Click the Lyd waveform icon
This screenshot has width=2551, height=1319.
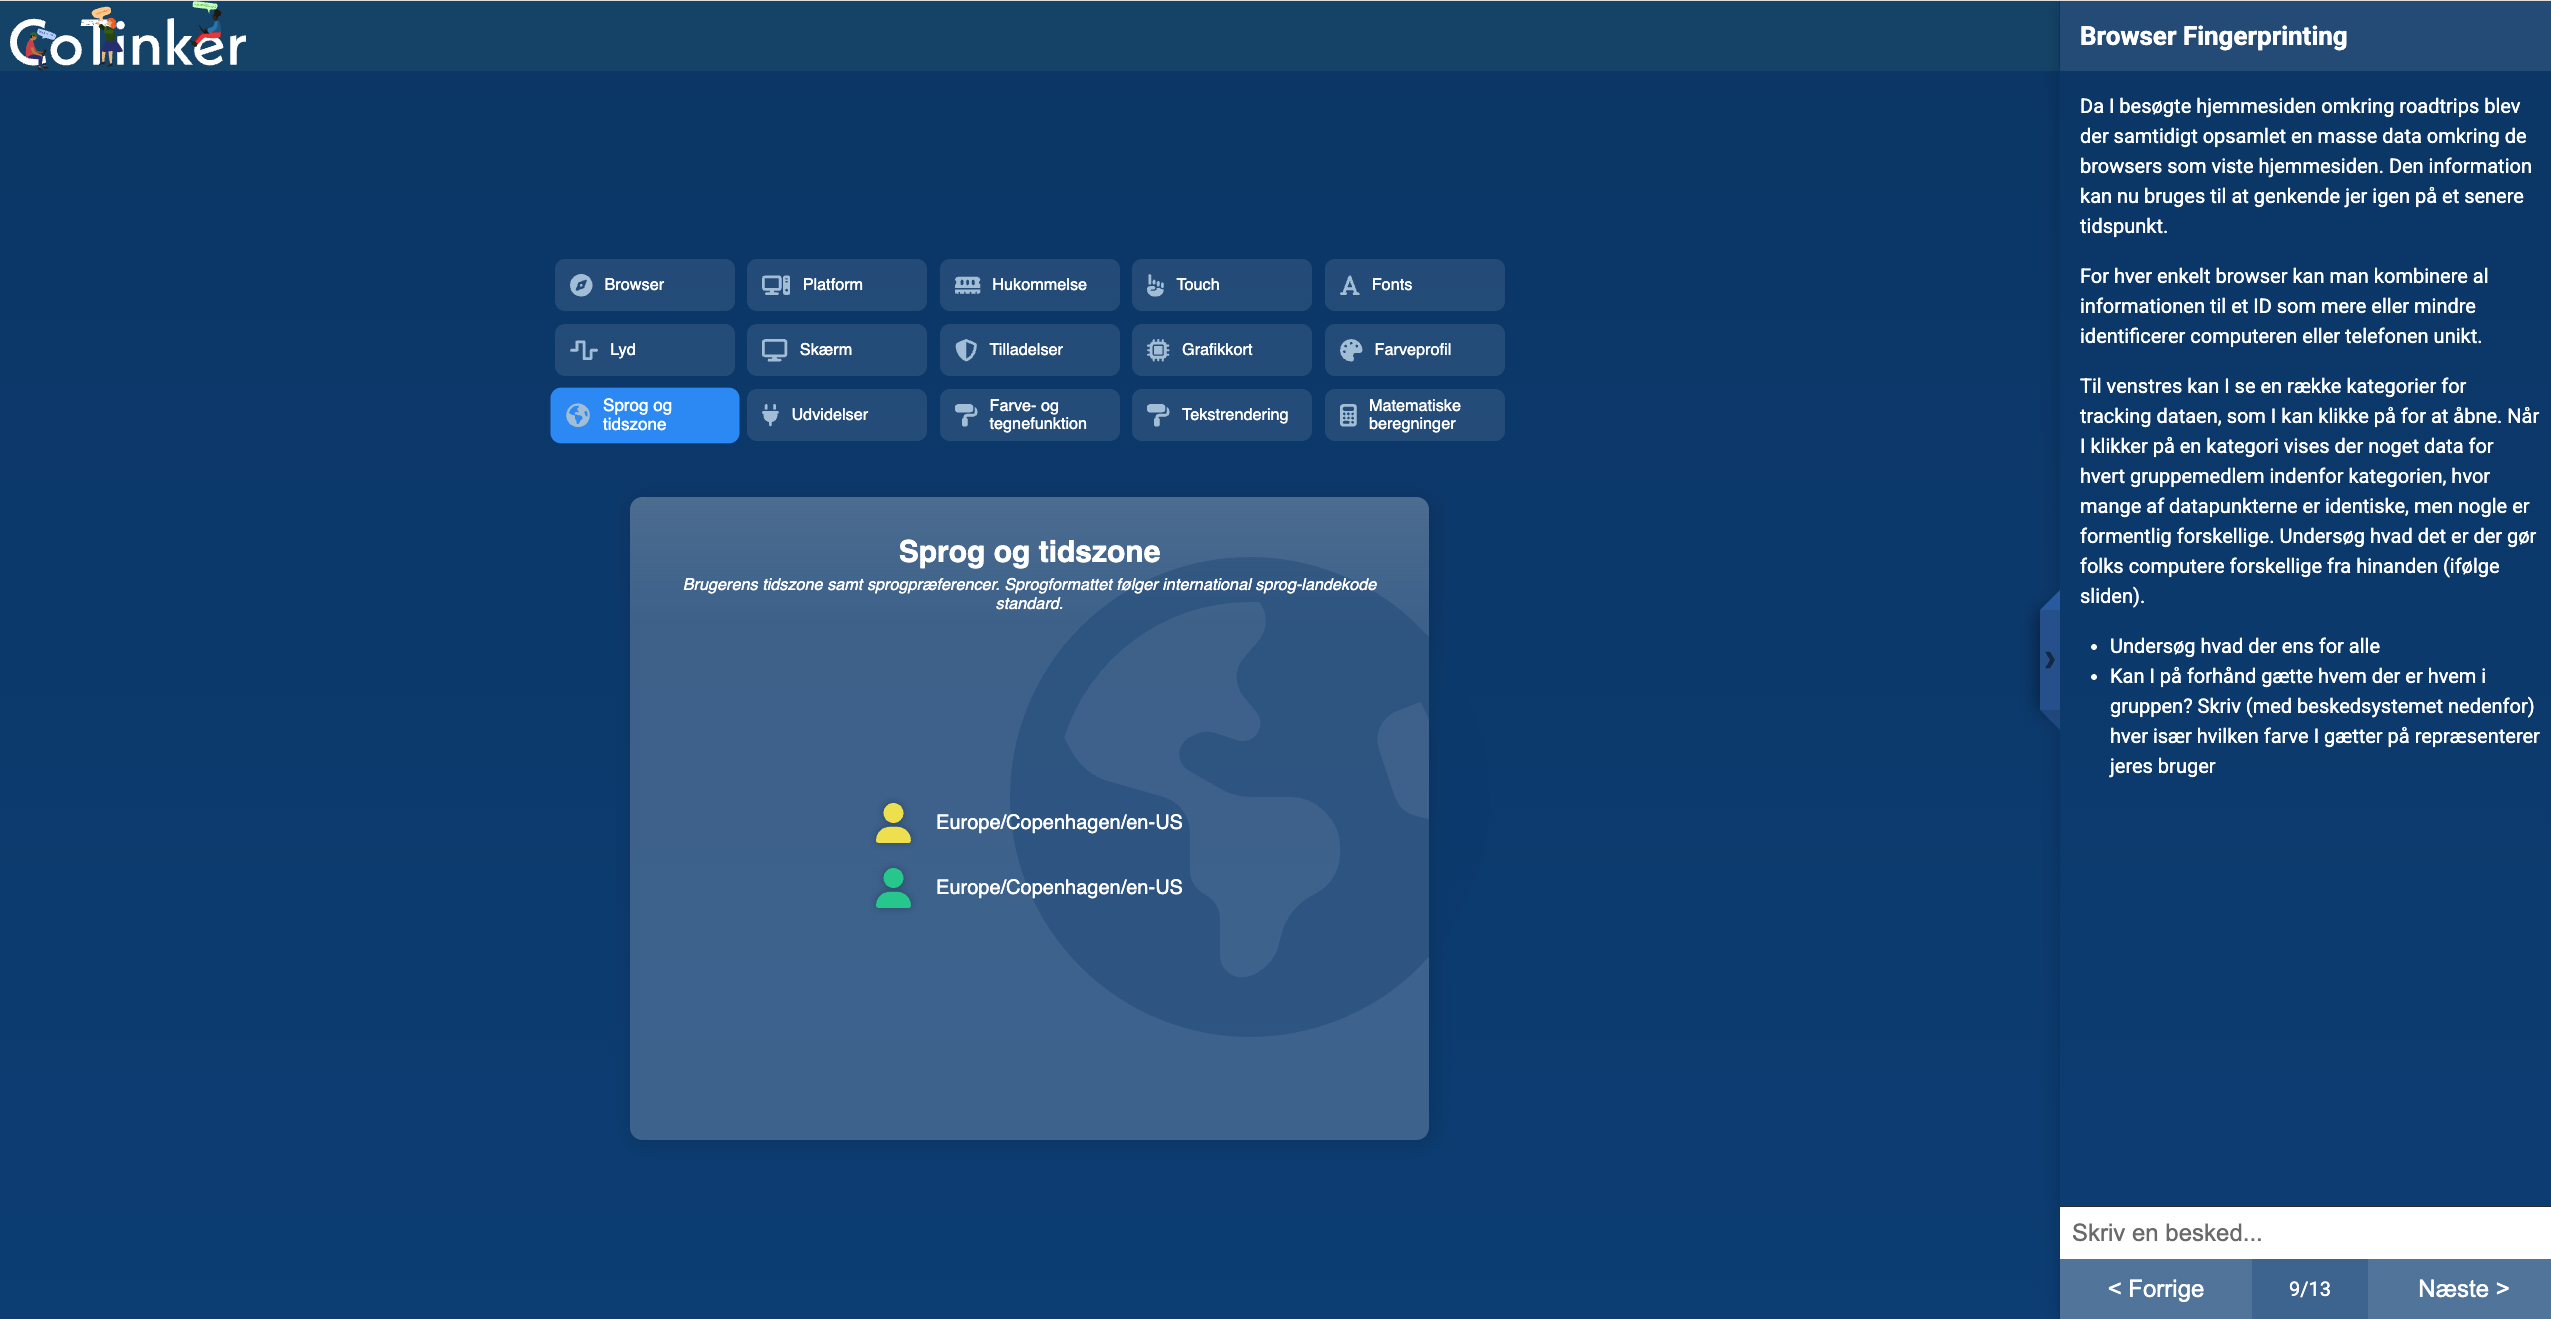584,350
